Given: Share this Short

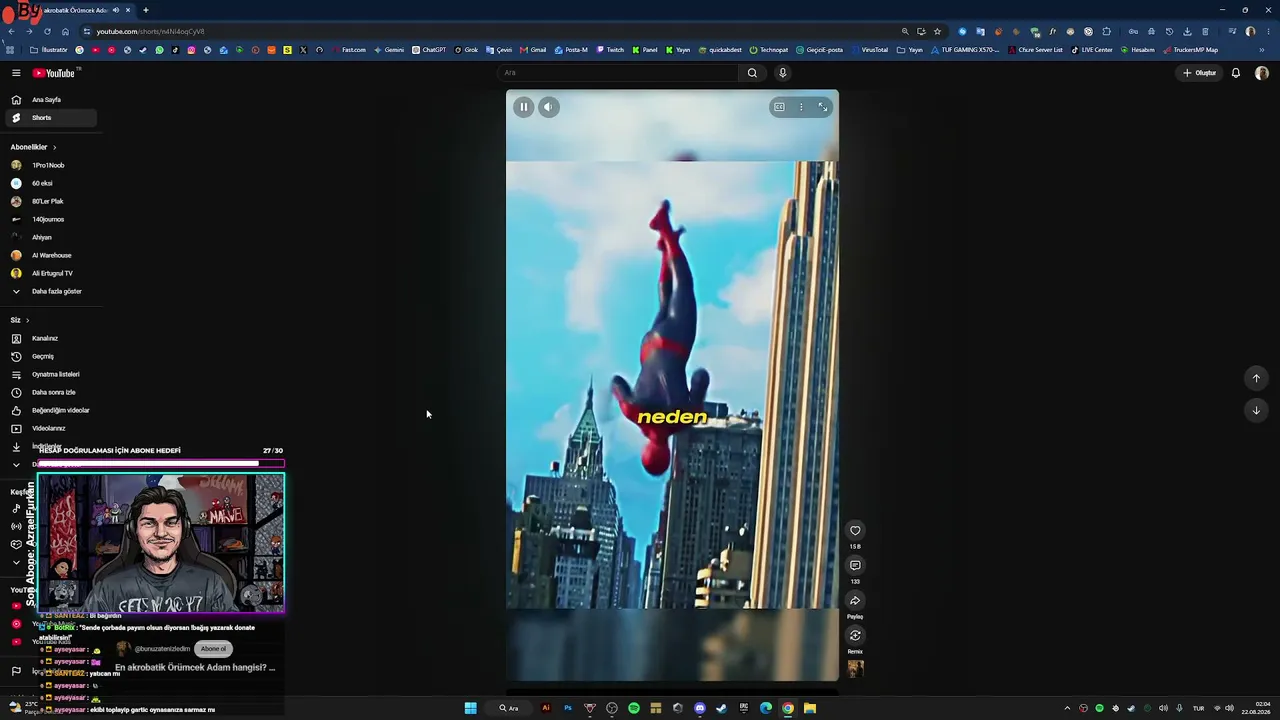Looking at the screenshot, I should [x=855, y=601].
